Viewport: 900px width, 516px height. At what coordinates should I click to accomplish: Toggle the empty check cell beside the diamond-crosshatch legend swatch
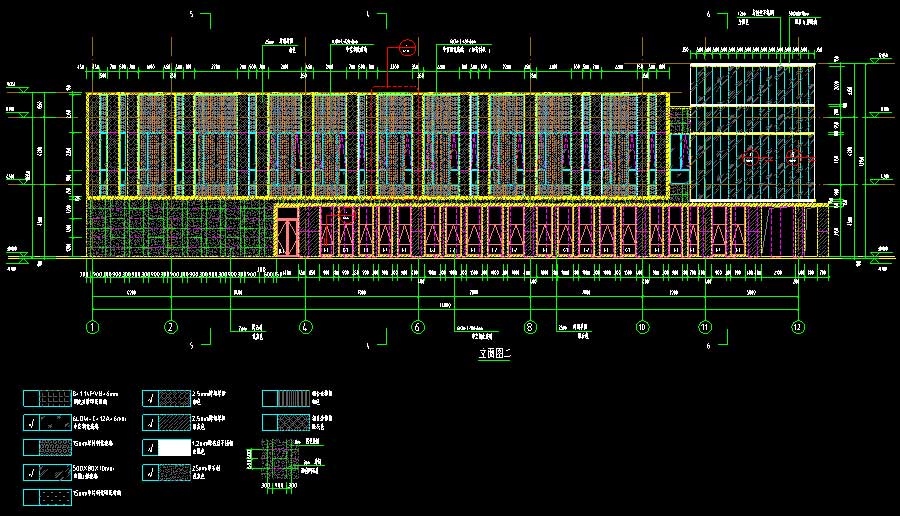tap(270, 423)
